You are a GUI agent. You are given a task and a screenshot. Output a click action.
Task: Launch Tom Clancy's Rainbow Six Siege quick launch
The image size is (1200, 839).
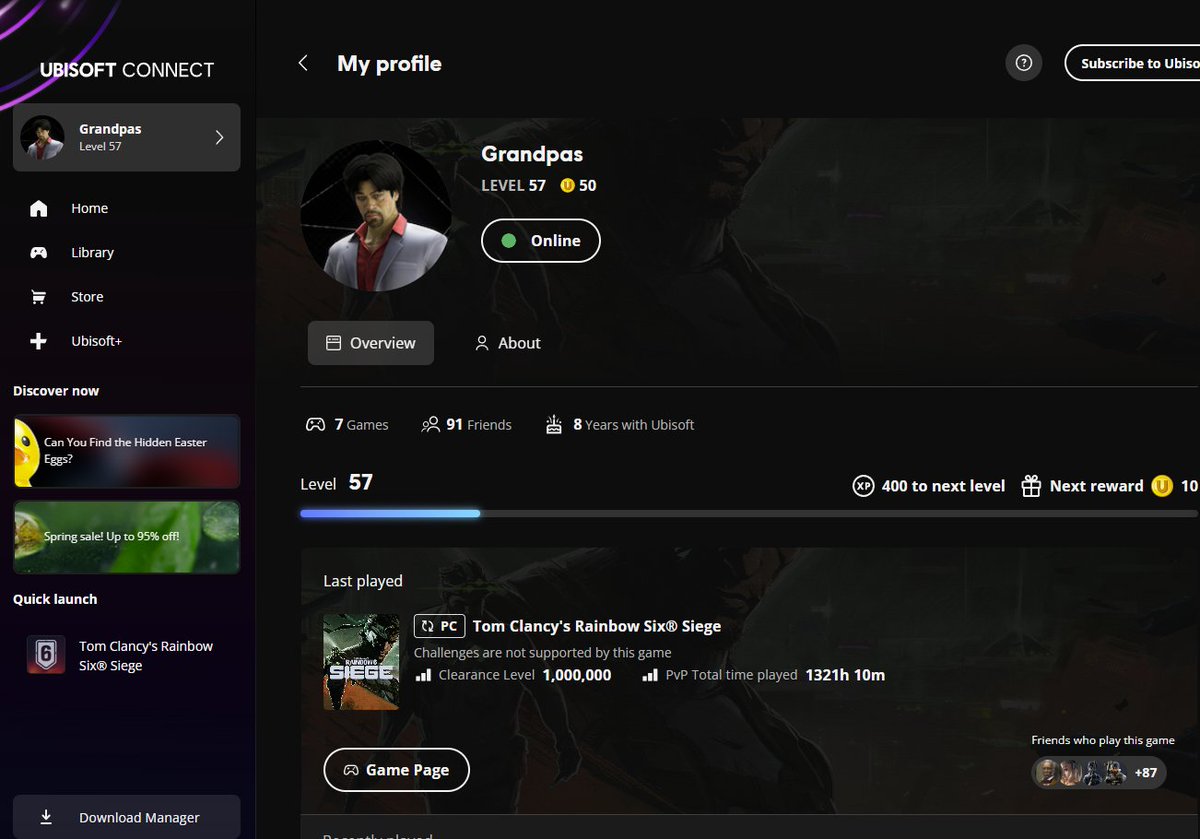(127, 656)
